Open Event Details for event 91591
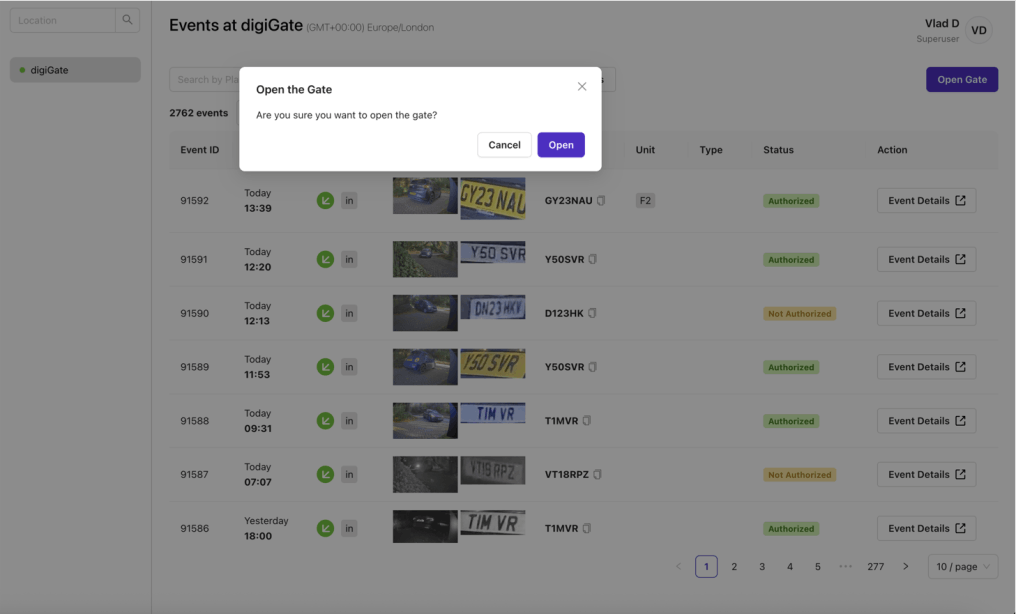The height and width of the screenshot is (614, 1016). click(x=926, y=259)
